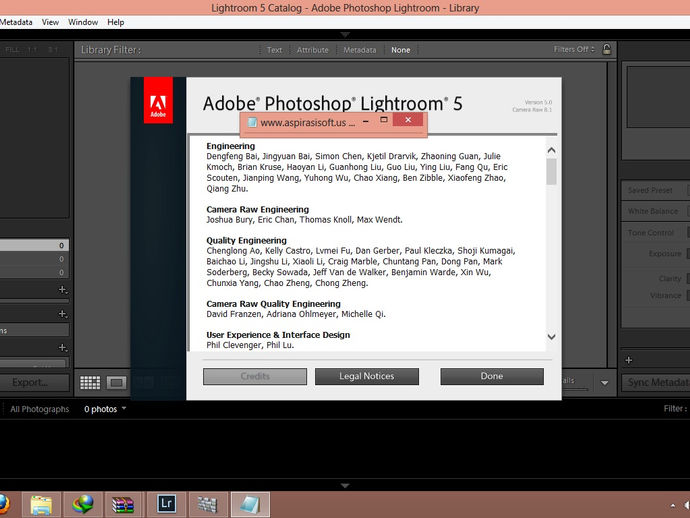Collapse the top panel via triangle
Screen dimensions: 690x518
(x=345, y=34)
